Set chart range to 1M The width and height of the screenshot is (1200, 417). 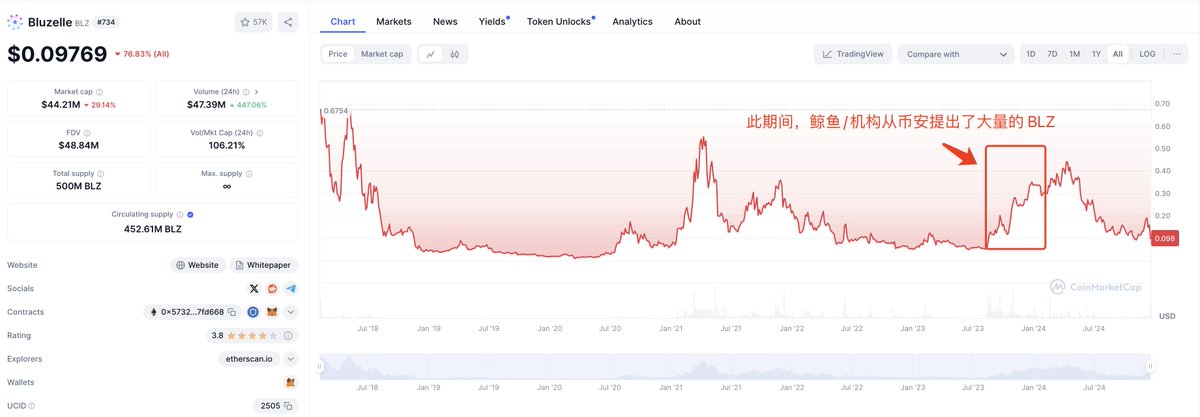[x=1074, y=54]
